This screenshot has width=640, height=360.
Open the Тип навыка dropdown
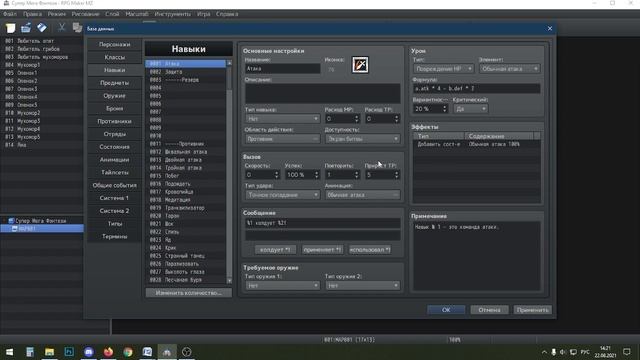pos(282,119)
